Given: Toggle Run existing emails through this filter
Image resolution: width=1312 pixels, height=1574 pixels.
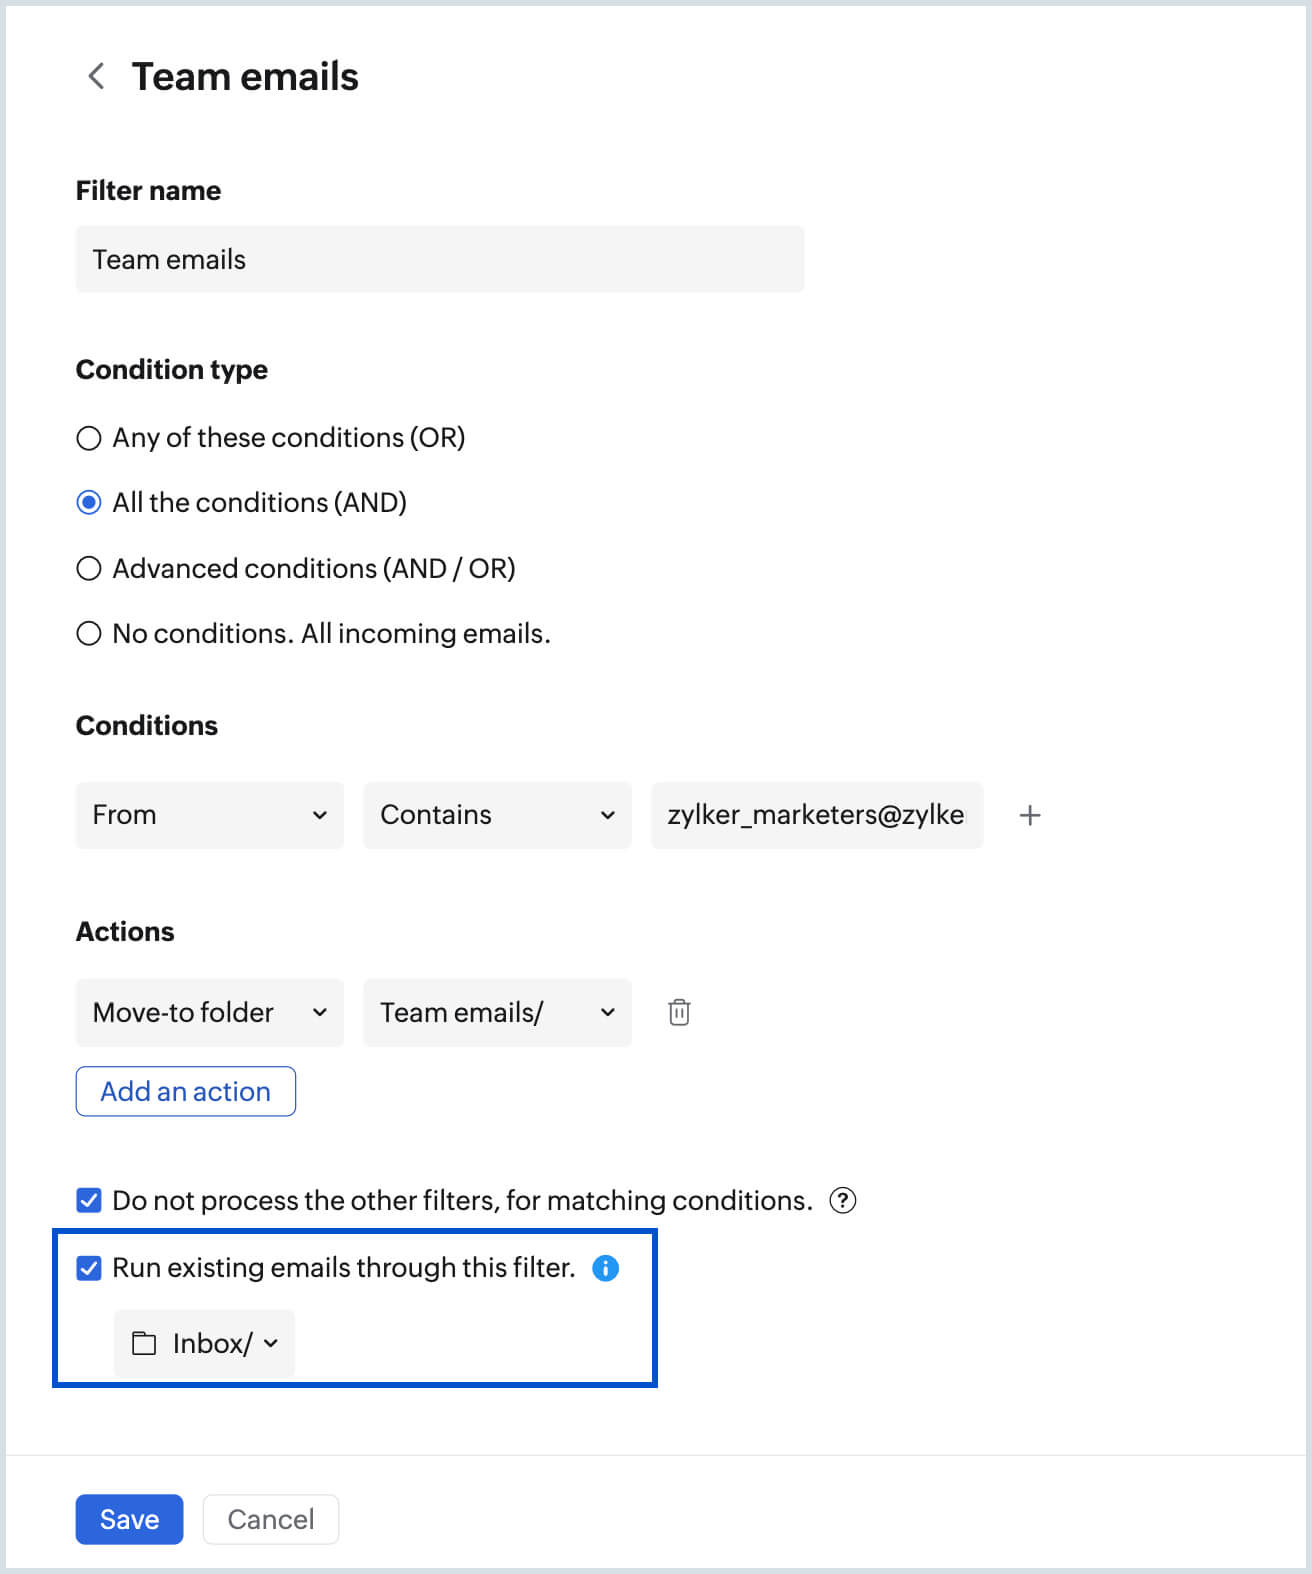Looking at the screenshot, I should (x=89, y=1268).
